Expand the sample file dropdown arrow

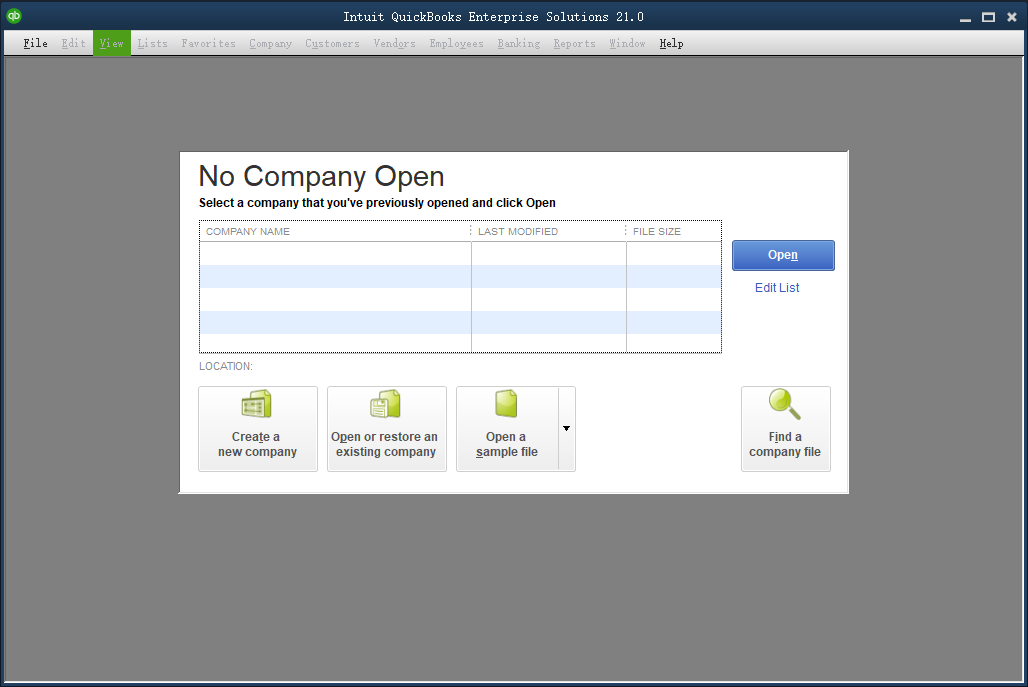(566, 429)
